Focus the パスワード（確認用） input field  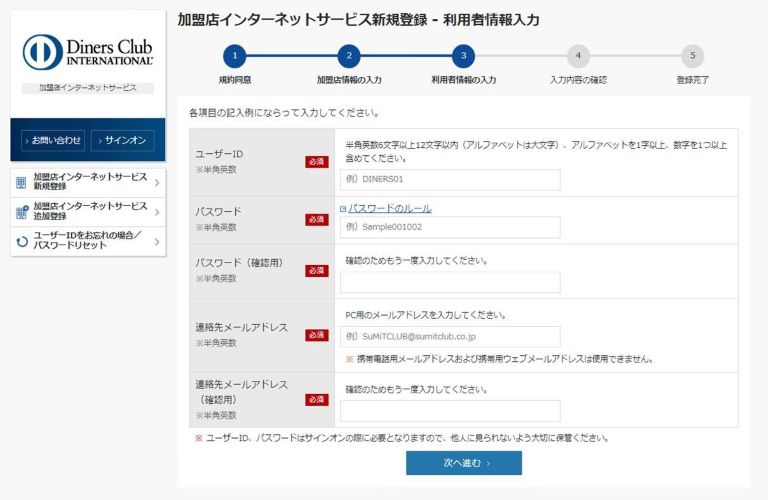coord(450,282)
